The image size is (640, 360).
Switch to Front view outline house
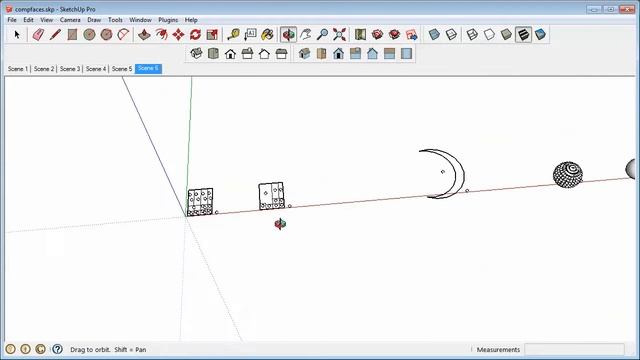[x=230, y=53]
